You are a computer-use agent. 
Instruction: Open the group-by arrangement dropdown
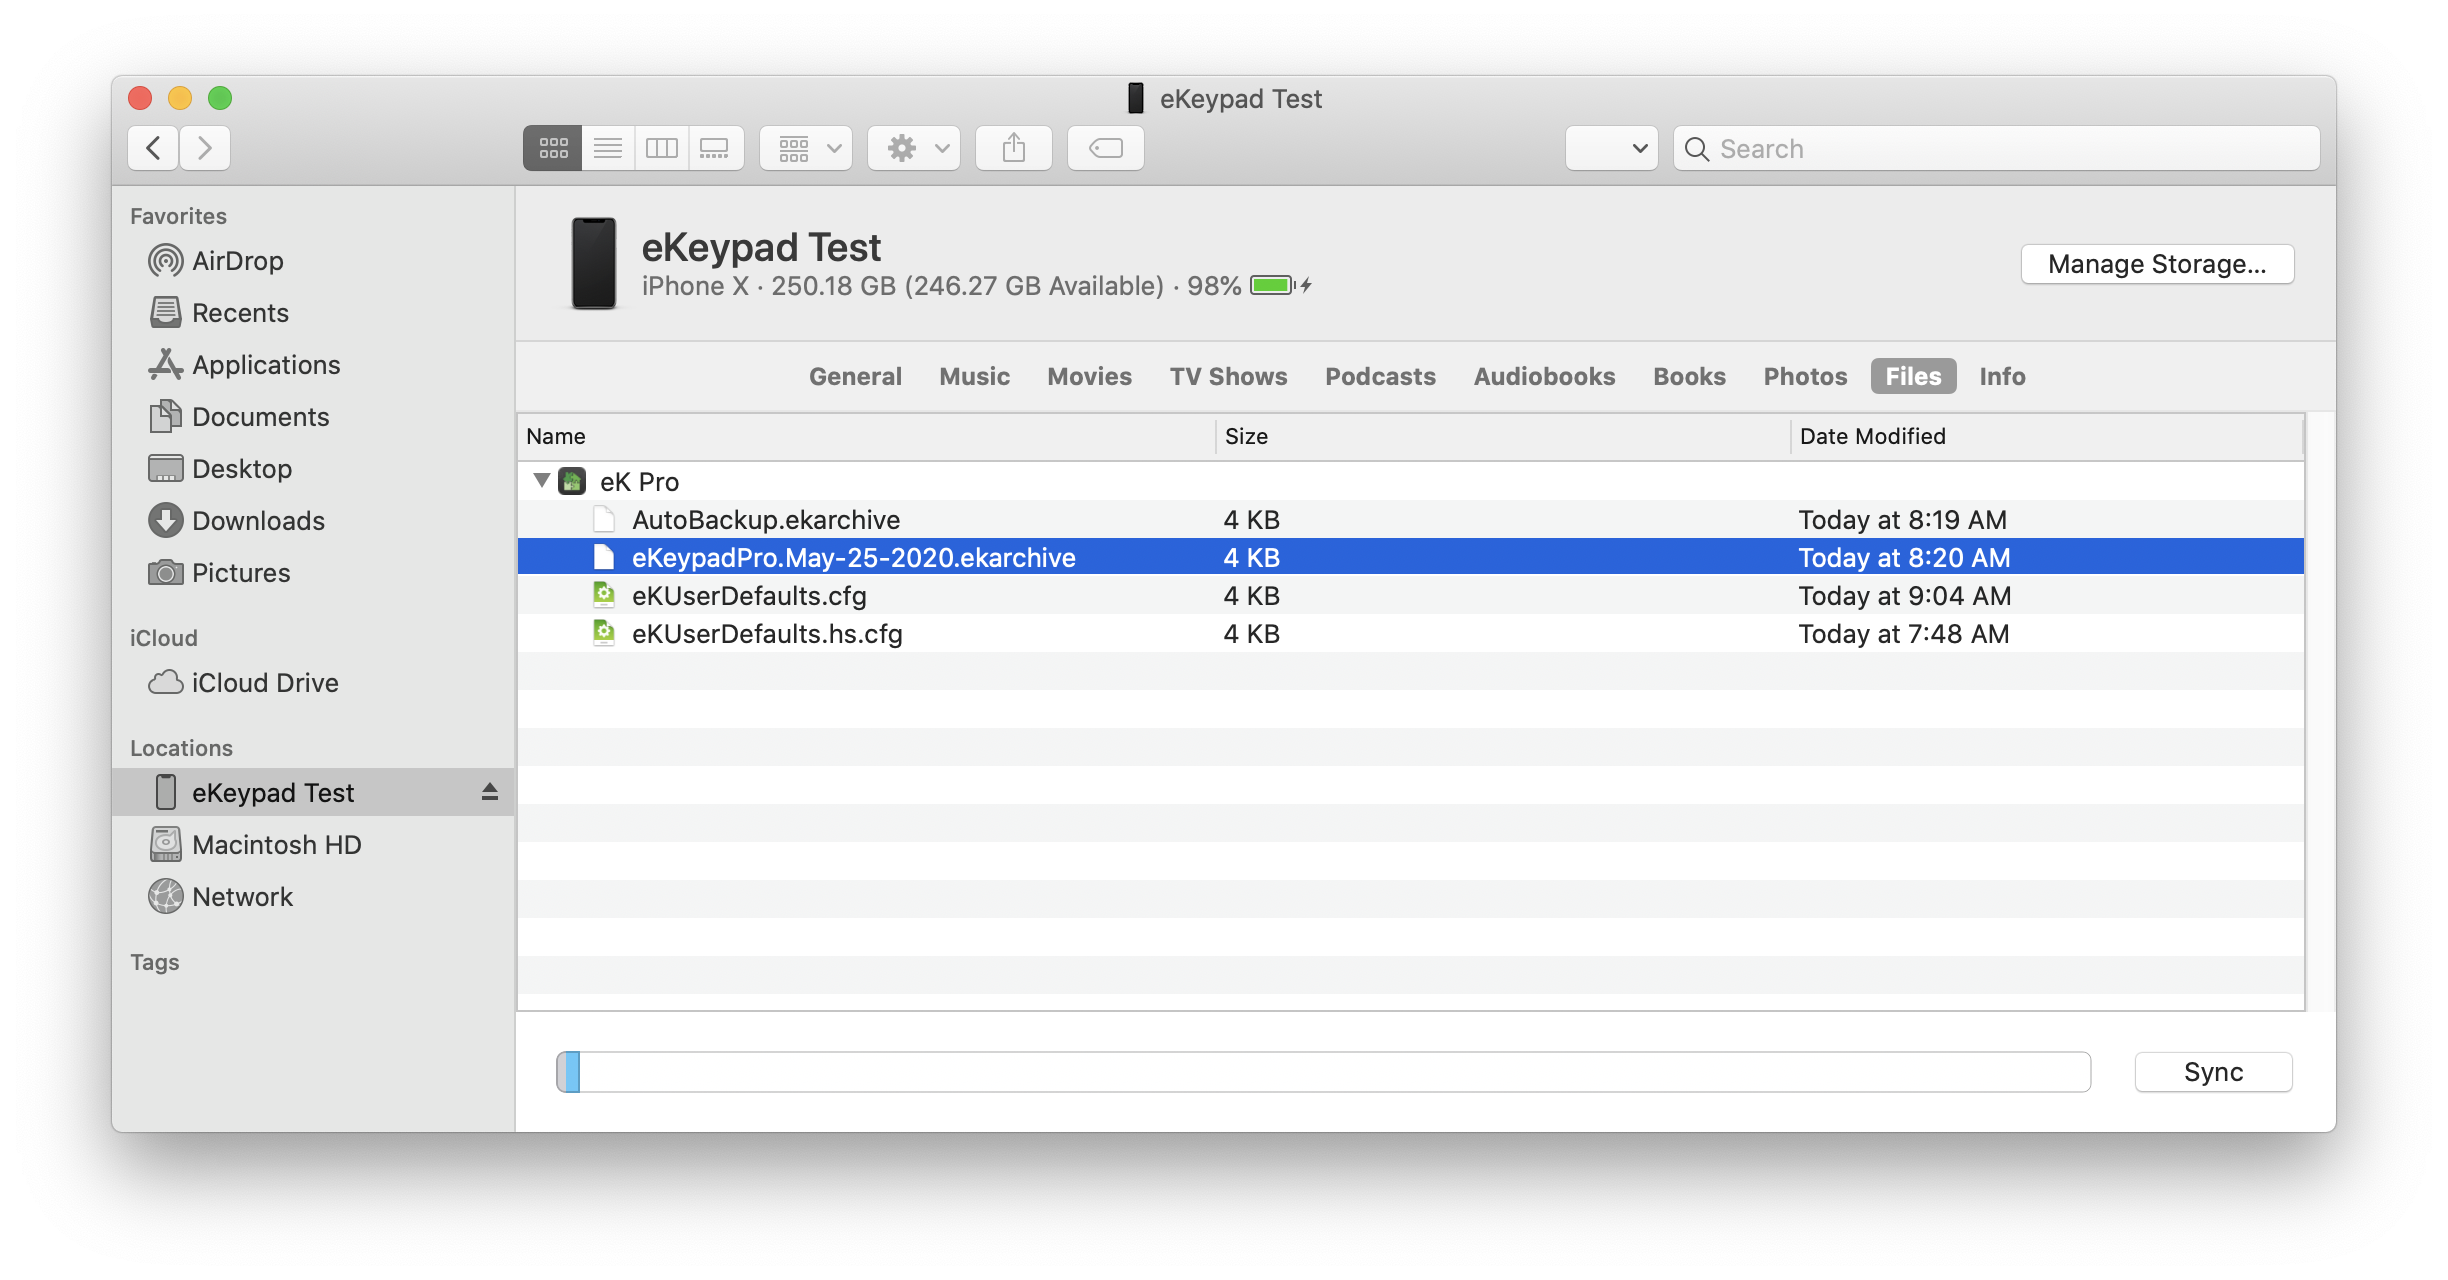tap(806, 148)
